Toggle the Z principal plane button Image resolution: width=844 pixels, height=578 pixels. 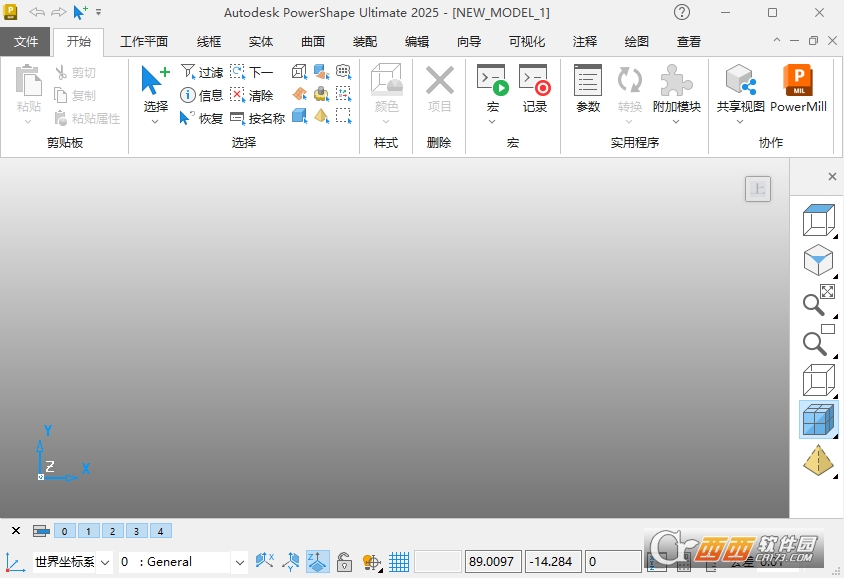coord(318,562)
